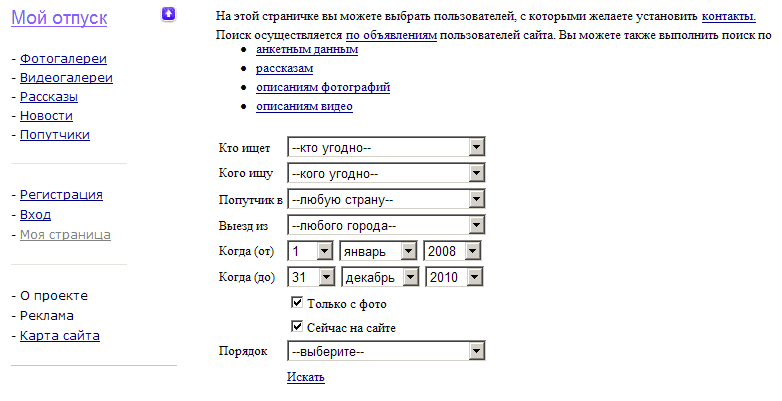This screenshot has width=782, height=401.
Task: Open the Когда (до) day dropdown showing 31
Action: tap(312, 277)
